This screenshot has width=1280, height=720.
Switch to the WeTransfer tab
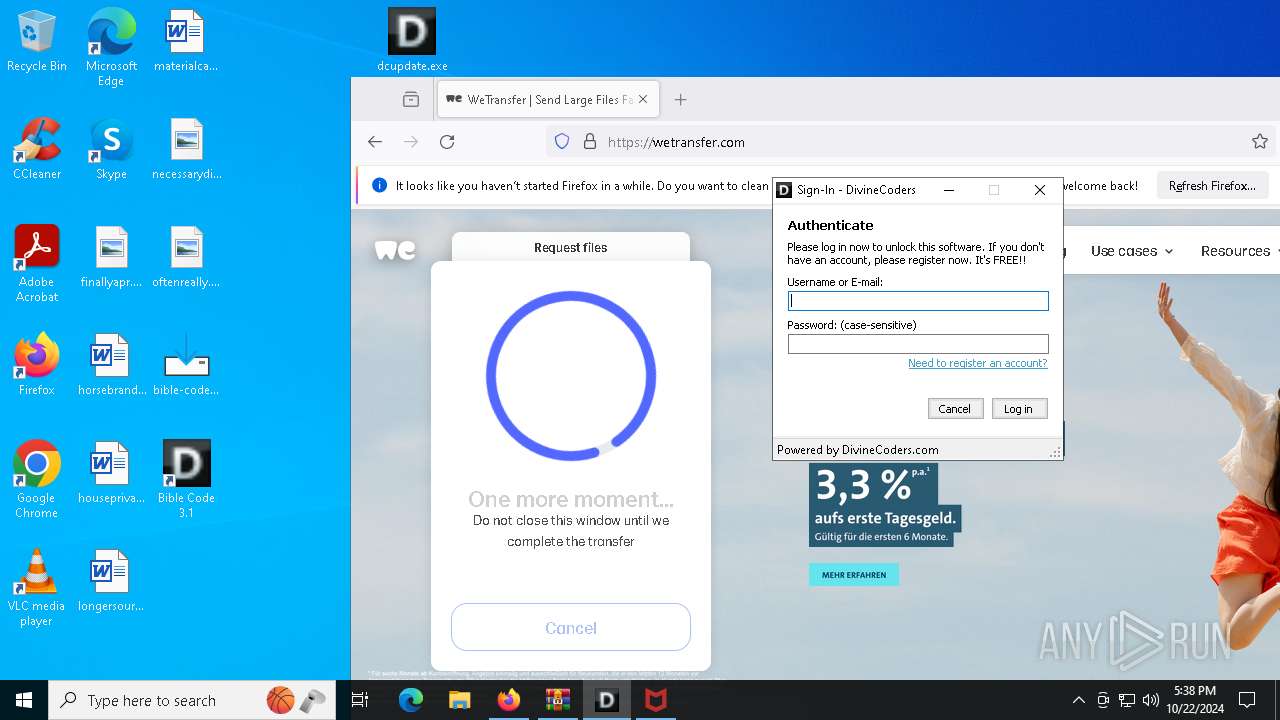click(x=547, y=99)
